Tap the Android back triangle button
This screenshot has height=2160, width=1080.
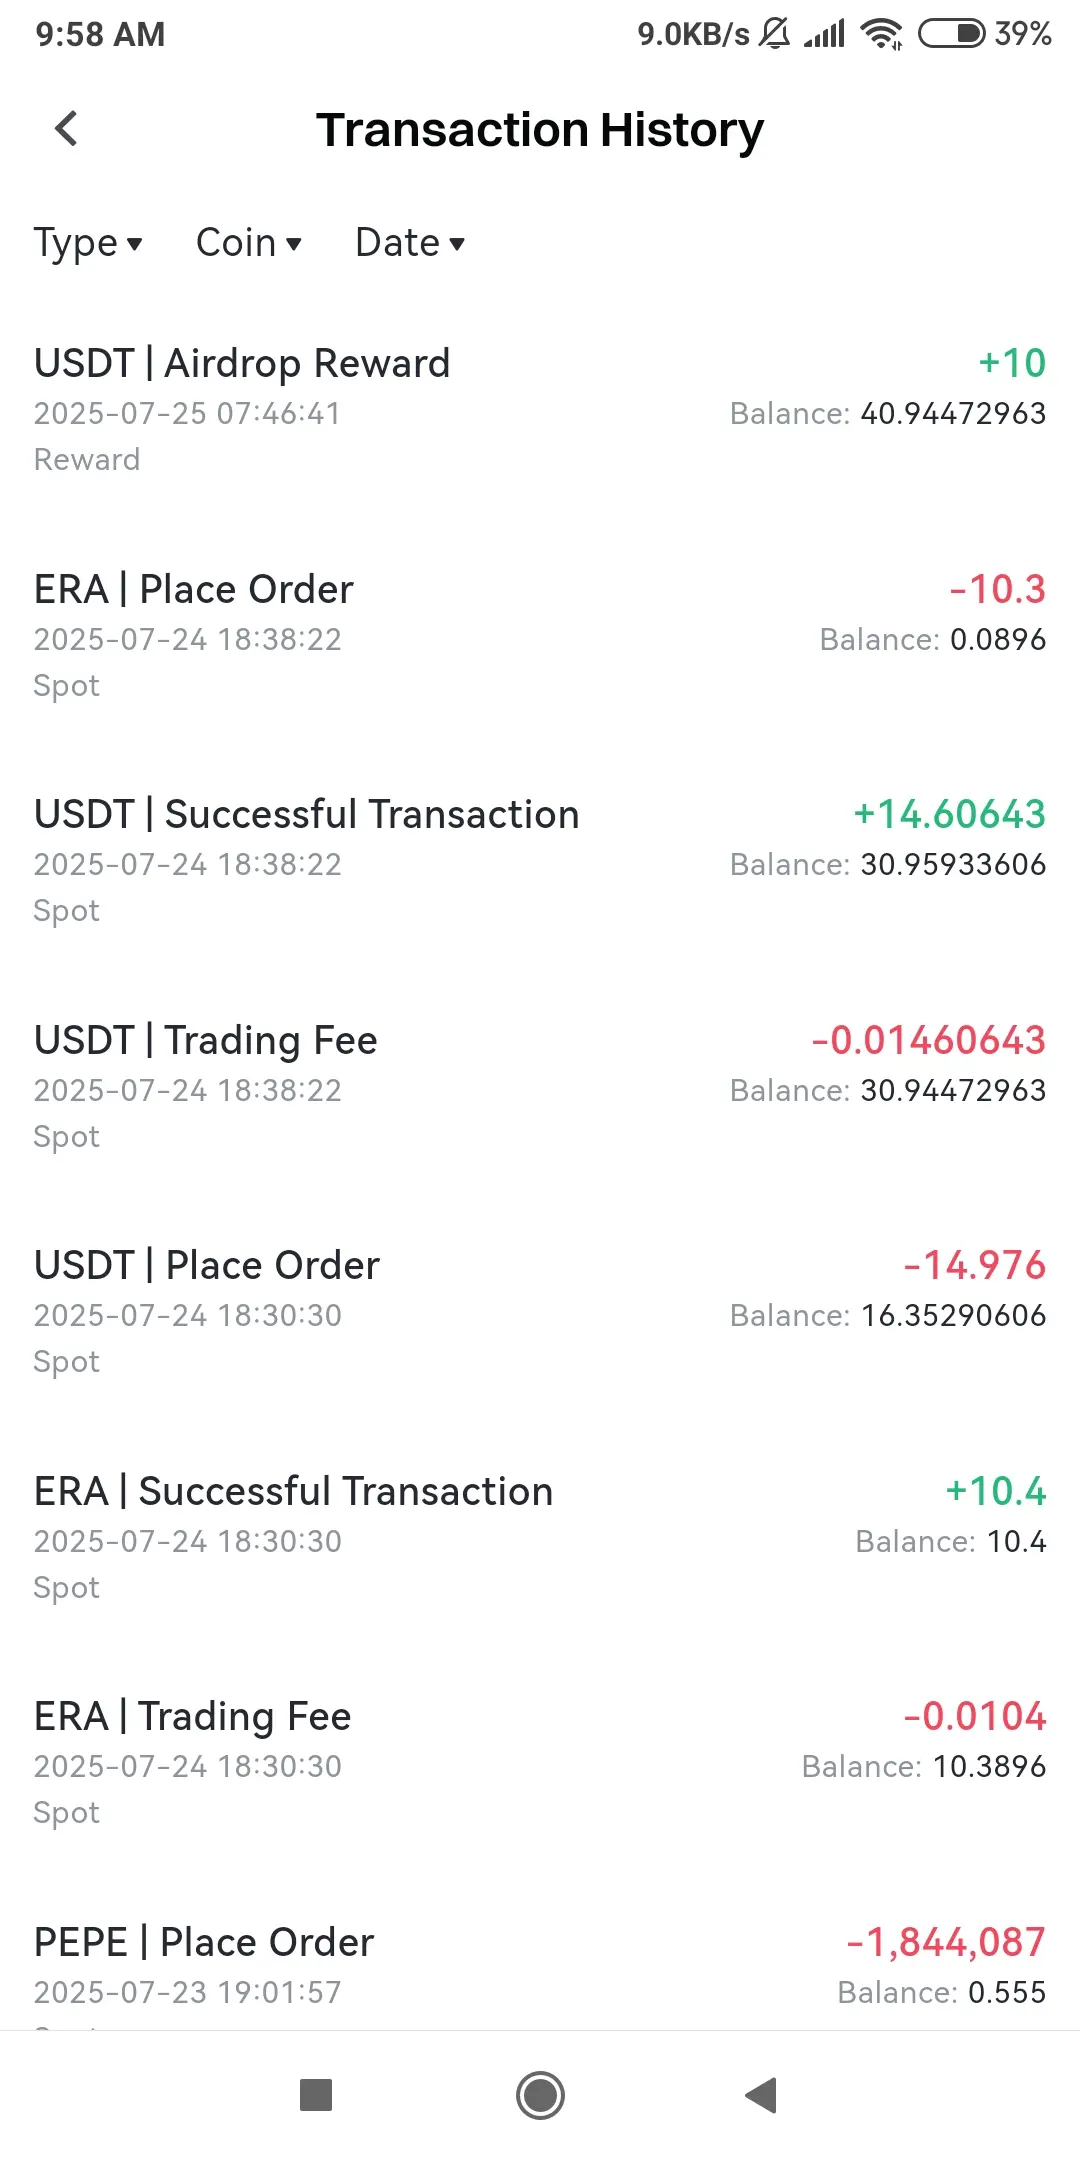(x=762, y=2095)
